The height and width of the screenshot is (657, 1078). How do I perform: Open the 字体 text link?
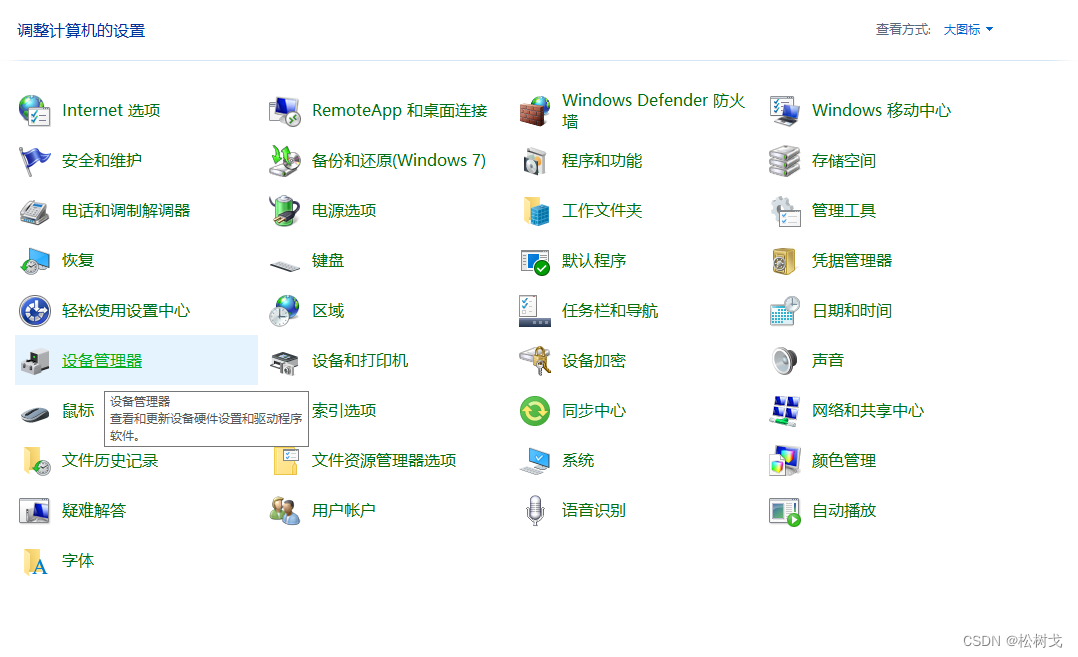coord(78,561)
